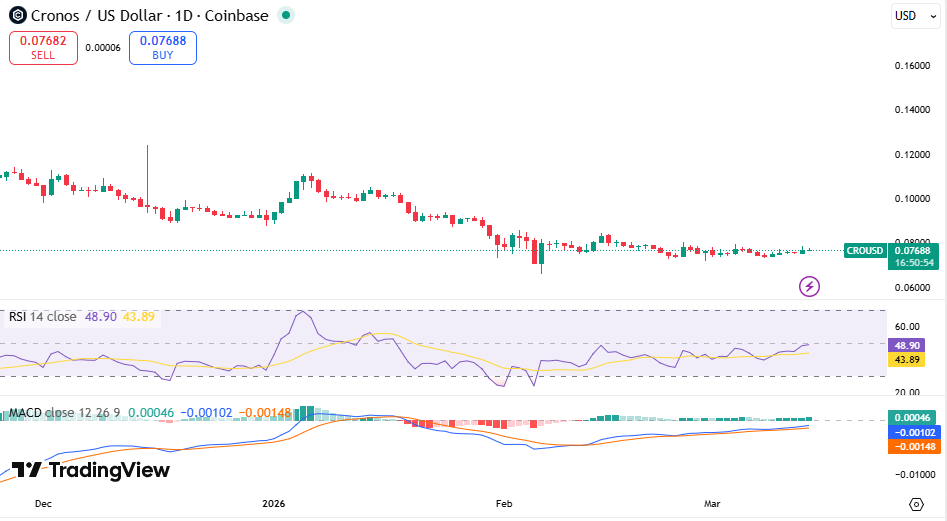Open the purple lightning bolt icon
The width and height of the screenshot is (947, 521).
809,286
